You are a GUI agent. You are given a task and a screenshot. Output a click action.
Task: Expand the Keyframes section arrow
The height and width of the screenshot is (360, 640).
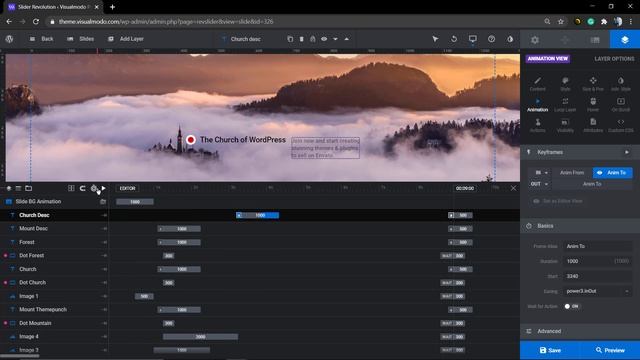(x=627, y=152)
